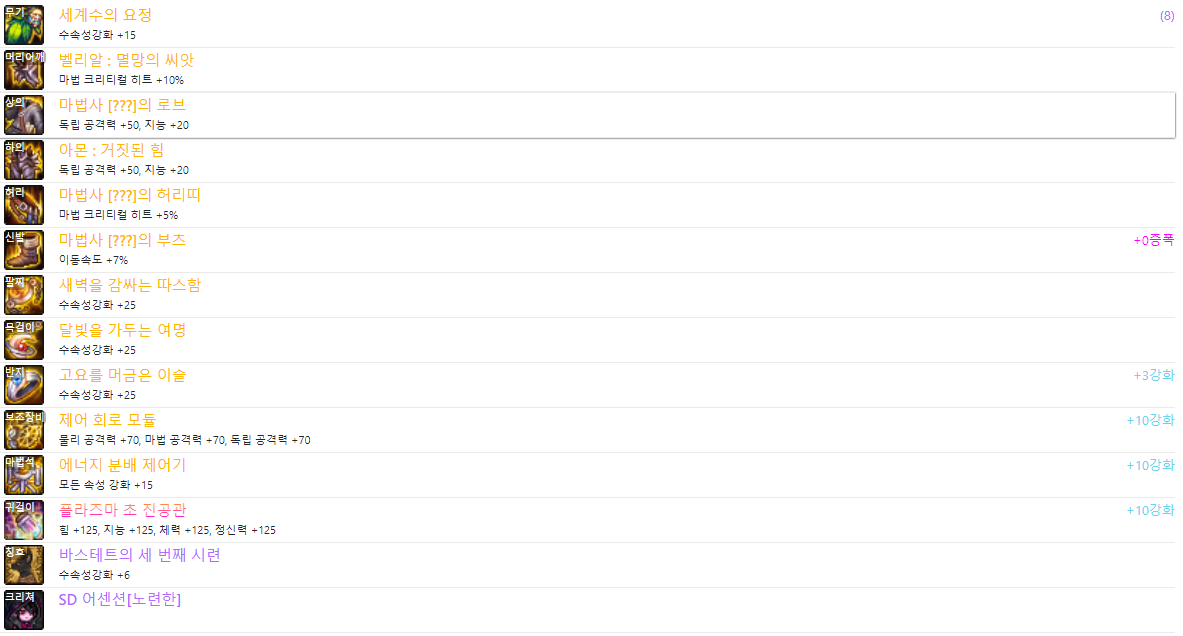The width and height of the screenshot is (1183, 636).
Task: Open 바스테트의 세 번째 시련 title link
Action: pos(140,555)
